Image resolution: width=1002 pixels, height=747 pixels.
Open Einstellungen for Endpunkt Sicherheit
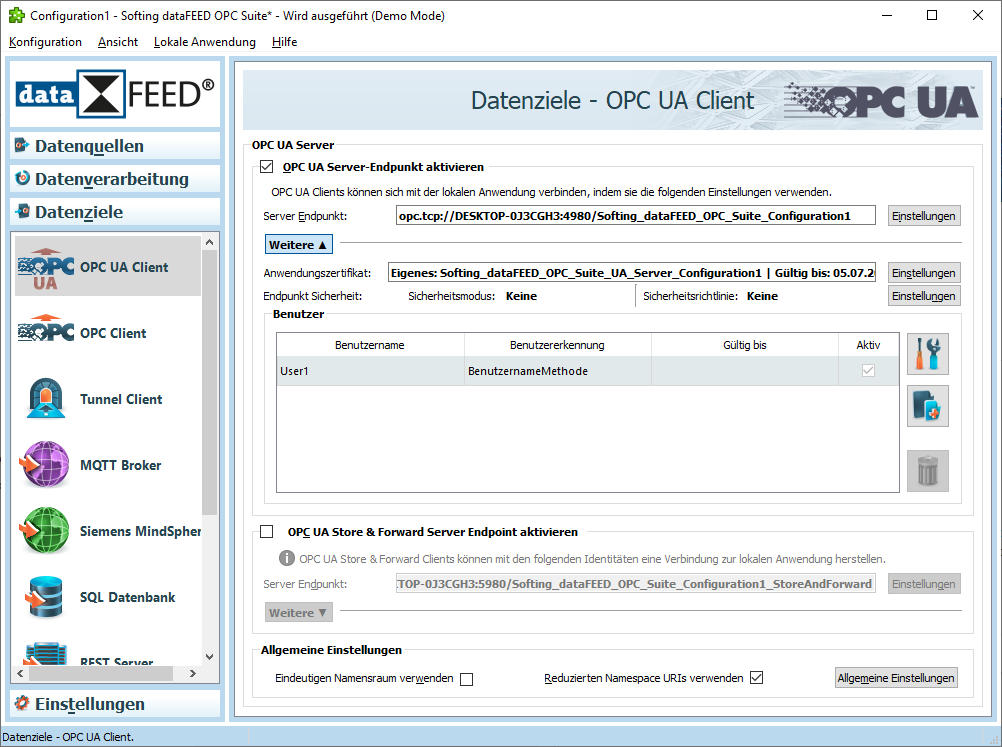(924, 296)
